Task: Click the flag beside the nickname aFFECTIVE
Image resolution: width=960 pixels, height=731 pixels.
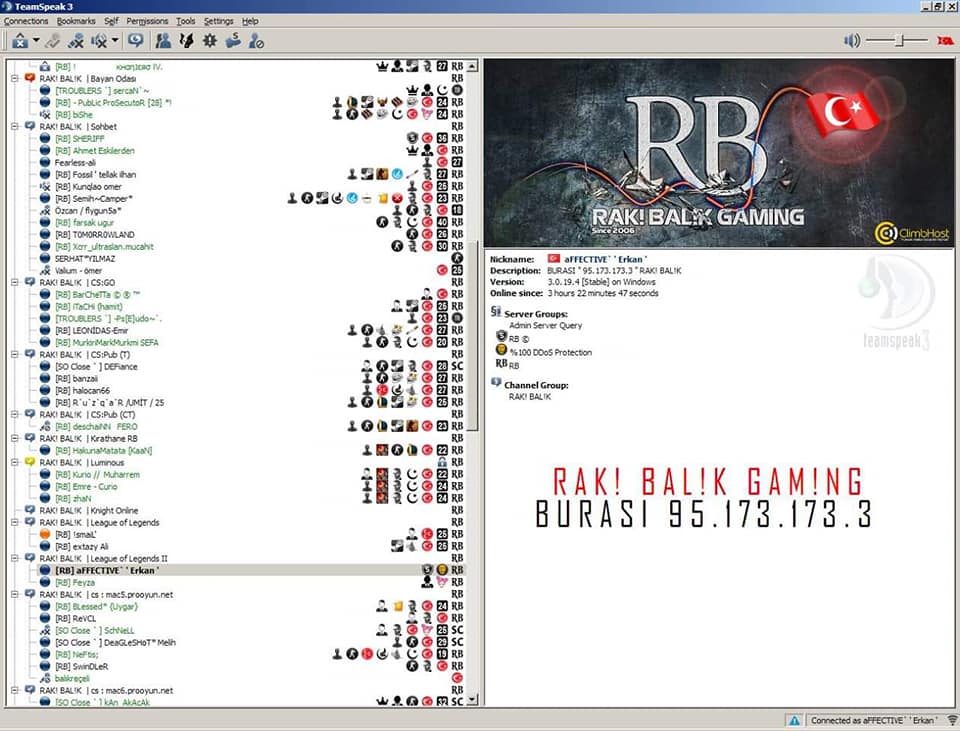Action: pos(553,258)
